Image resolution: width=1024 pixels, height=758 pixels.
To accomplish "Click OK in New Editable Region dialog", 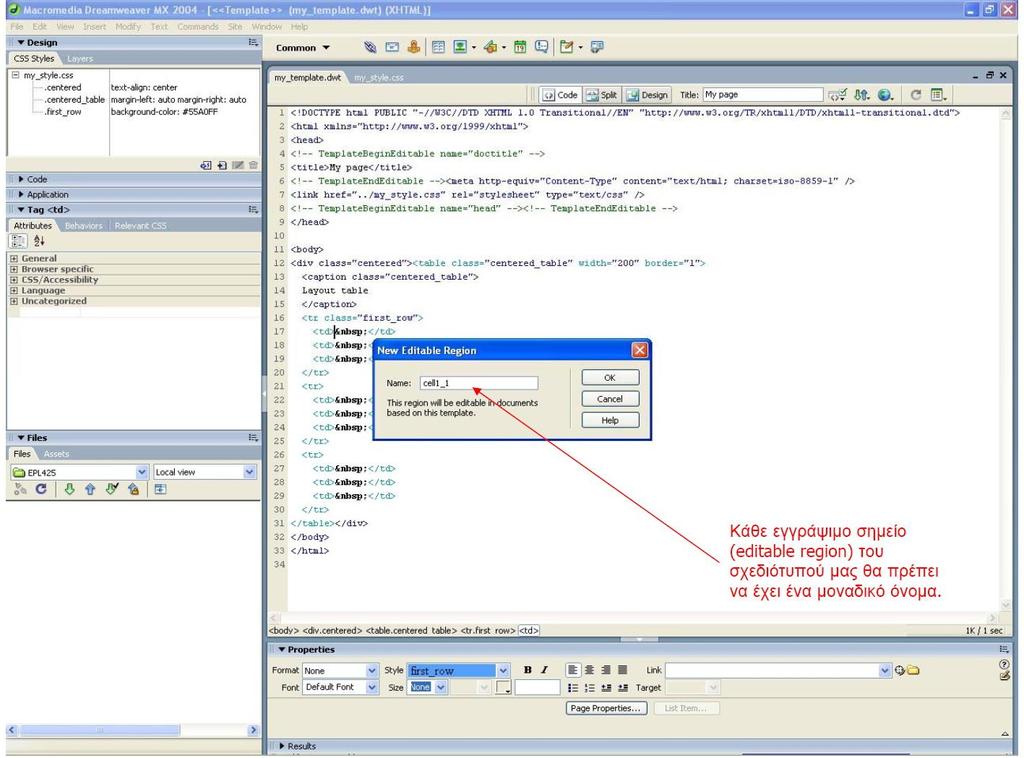I will point(610,378).
